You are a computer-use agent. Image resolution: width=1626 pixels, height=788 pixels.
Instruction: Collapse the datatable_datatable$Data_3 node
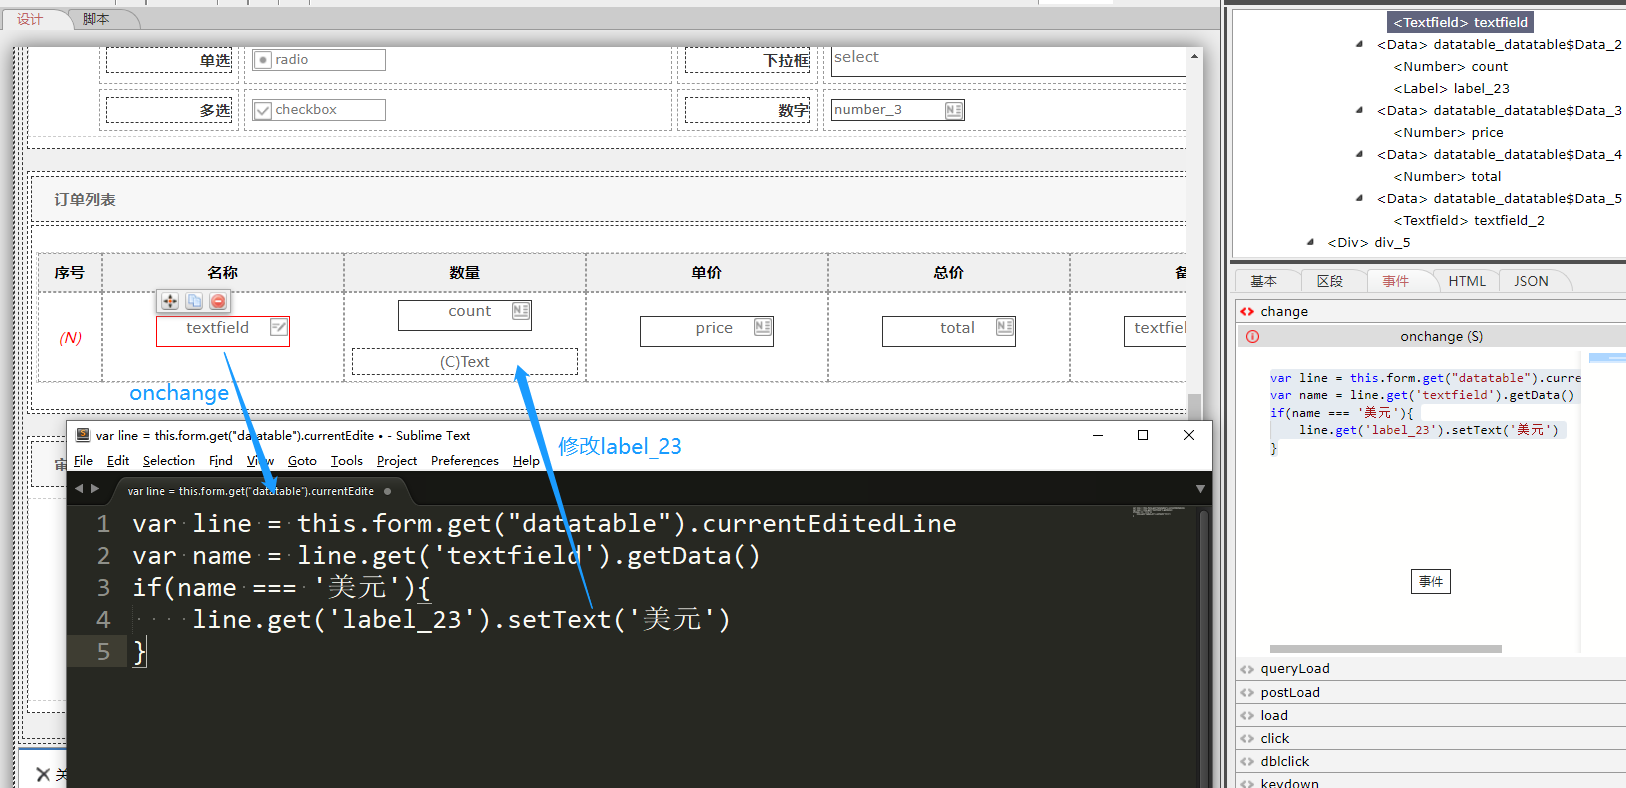(x=1359, y=110)
